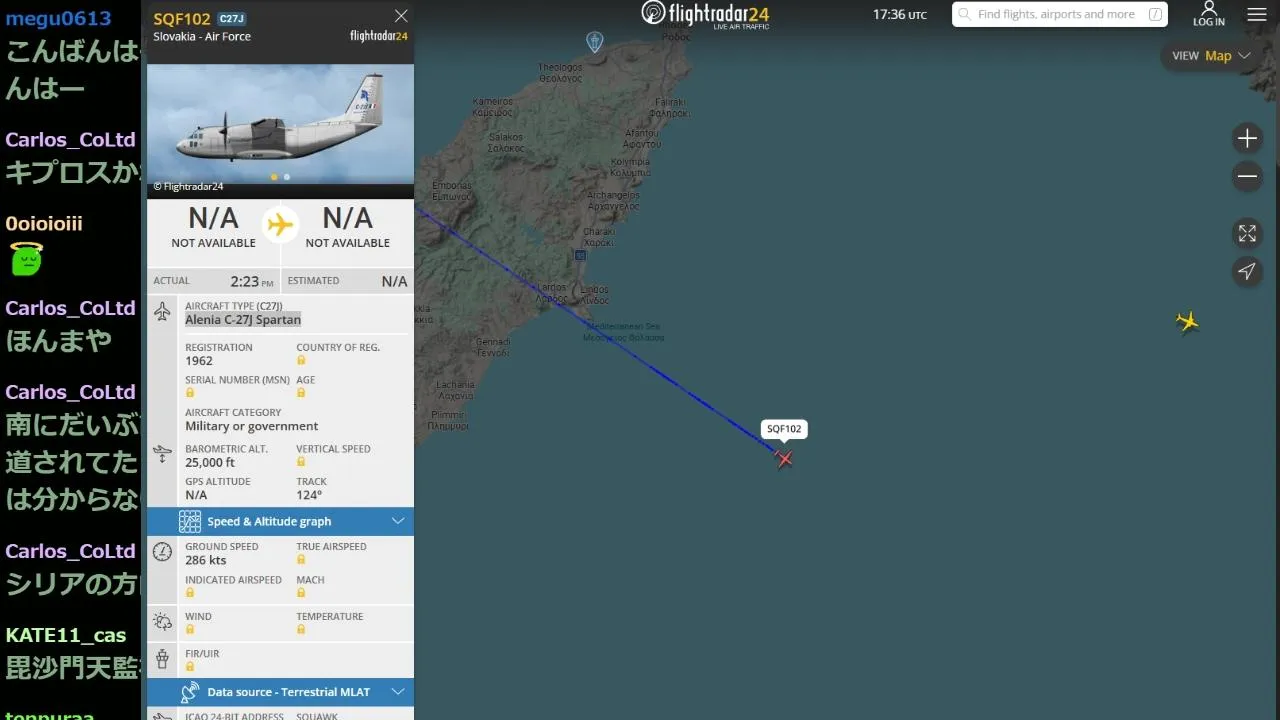This screenshot has height=720, width=1280.
Task: Click the Flightradar24 logo at top
Action: [705, 14]
